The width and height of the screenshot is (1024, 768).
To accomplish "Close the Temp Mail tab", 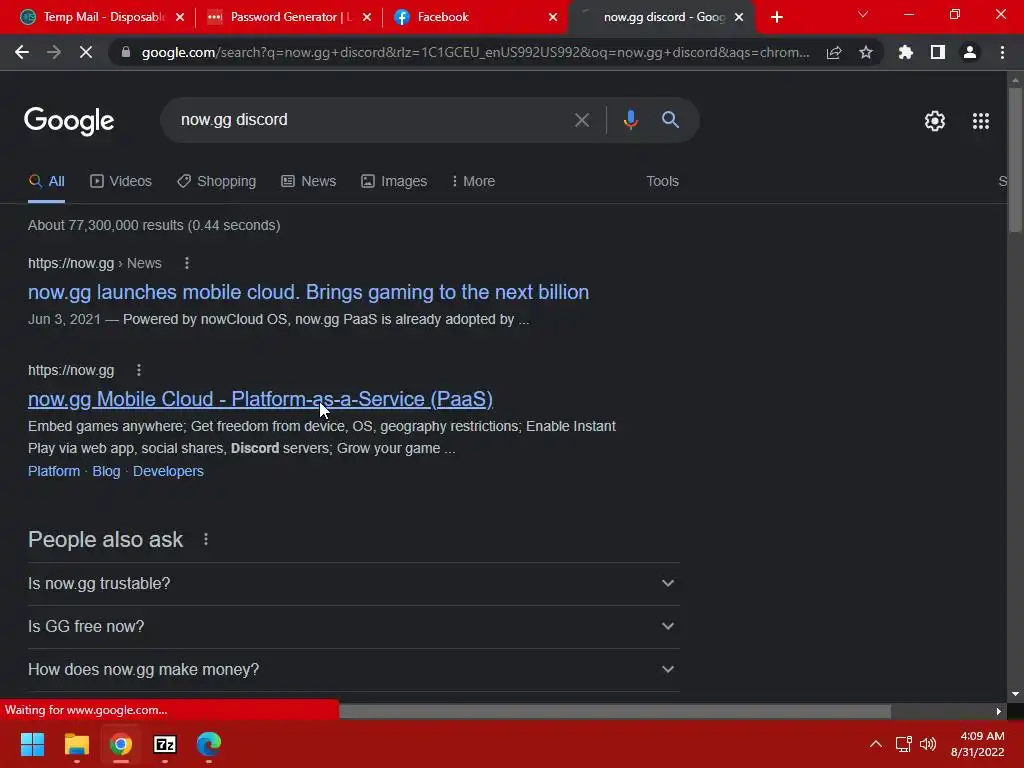I will [x=180, y=17].
